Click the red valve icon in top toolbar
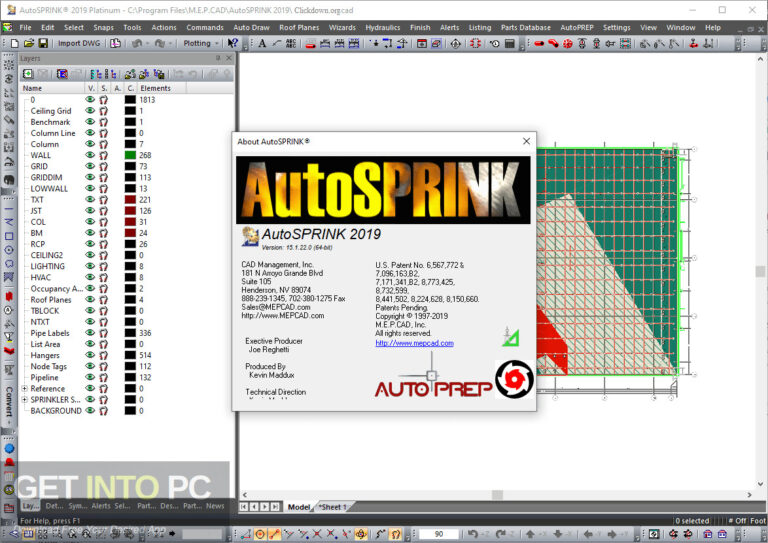Screen dimensions: 768x543 point(694,44)
